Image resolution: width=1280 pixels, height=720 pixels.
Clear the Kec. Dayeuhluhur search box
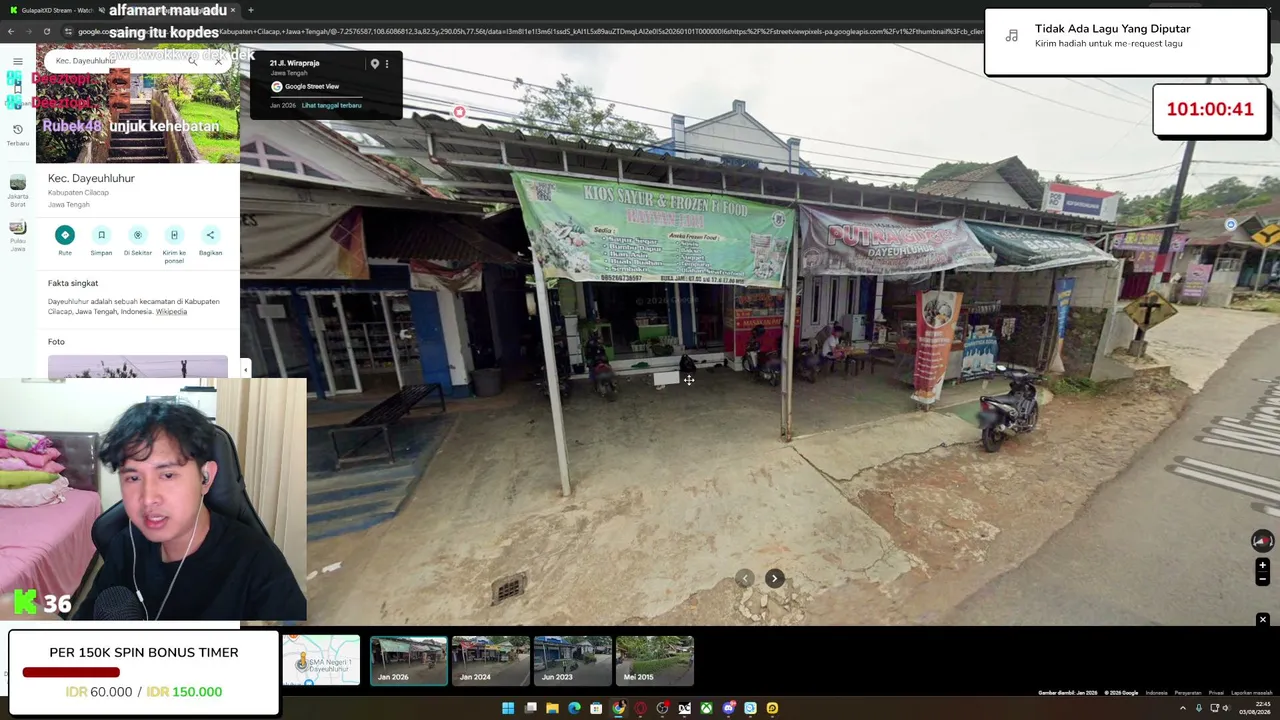coord(218,61)
